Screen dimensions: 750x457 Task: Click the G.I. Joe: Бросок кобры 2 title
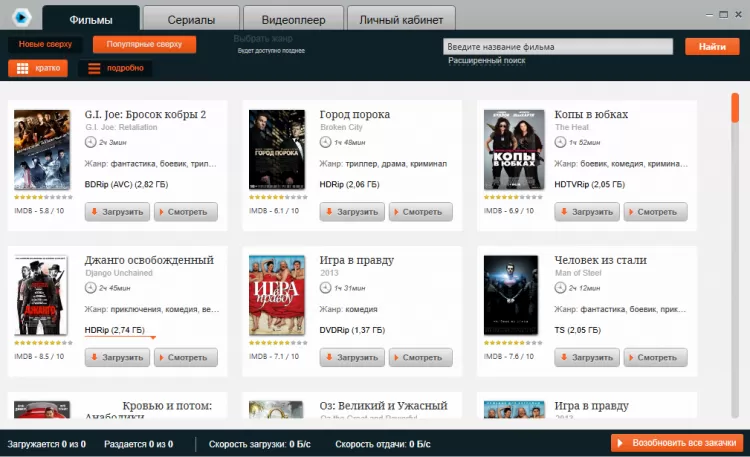(145, 114)
